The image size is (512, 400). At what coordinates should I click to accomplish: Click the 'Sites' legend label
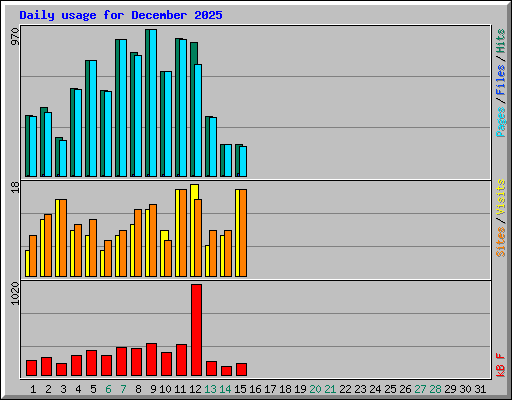[501, 242]
